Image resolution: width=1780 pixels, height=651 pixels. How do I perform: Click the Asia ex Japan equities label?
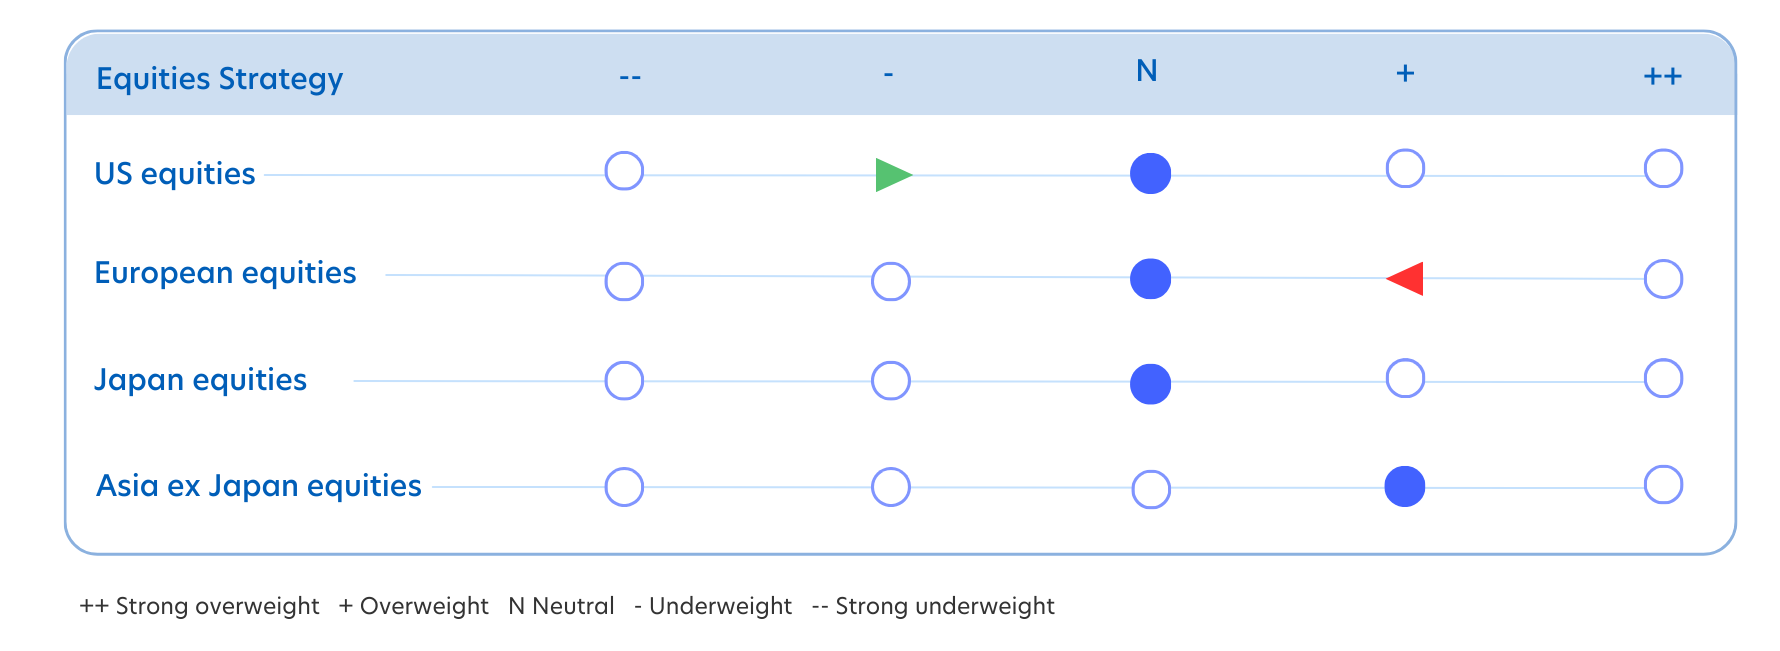(258, 486)
